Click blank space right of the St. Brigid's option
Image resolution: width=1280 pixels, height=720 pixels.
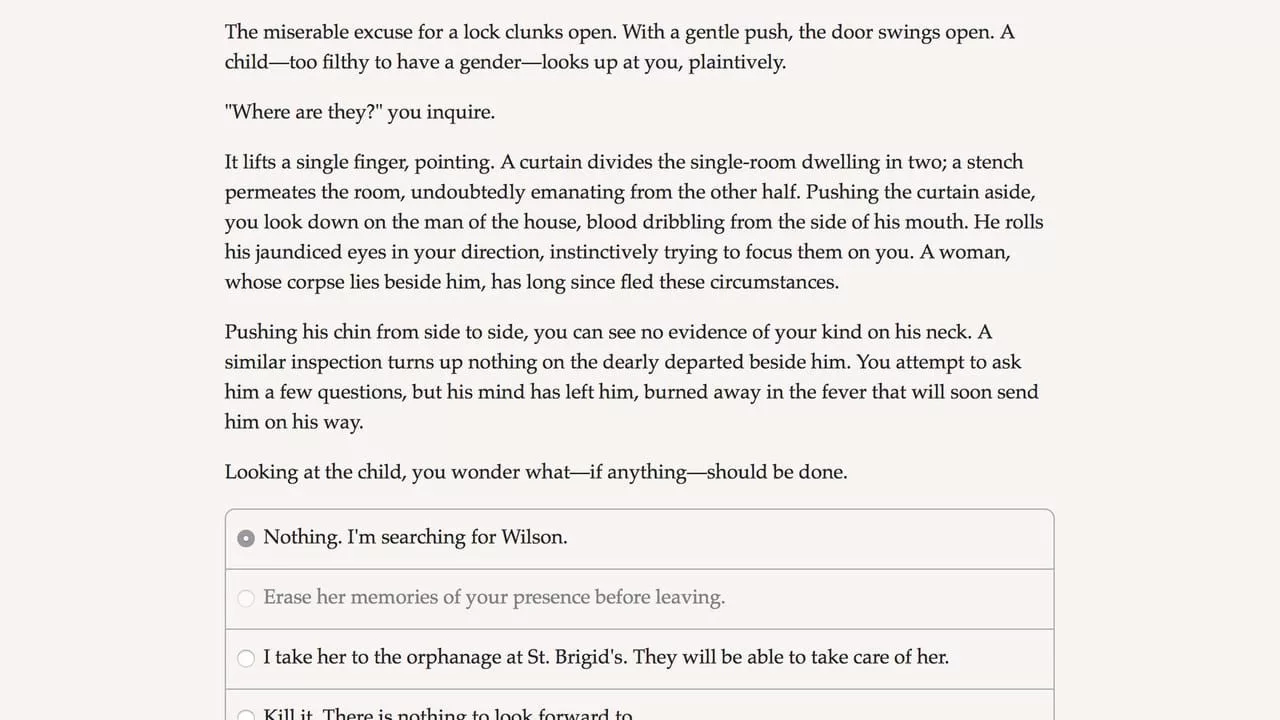point(1000,658)
